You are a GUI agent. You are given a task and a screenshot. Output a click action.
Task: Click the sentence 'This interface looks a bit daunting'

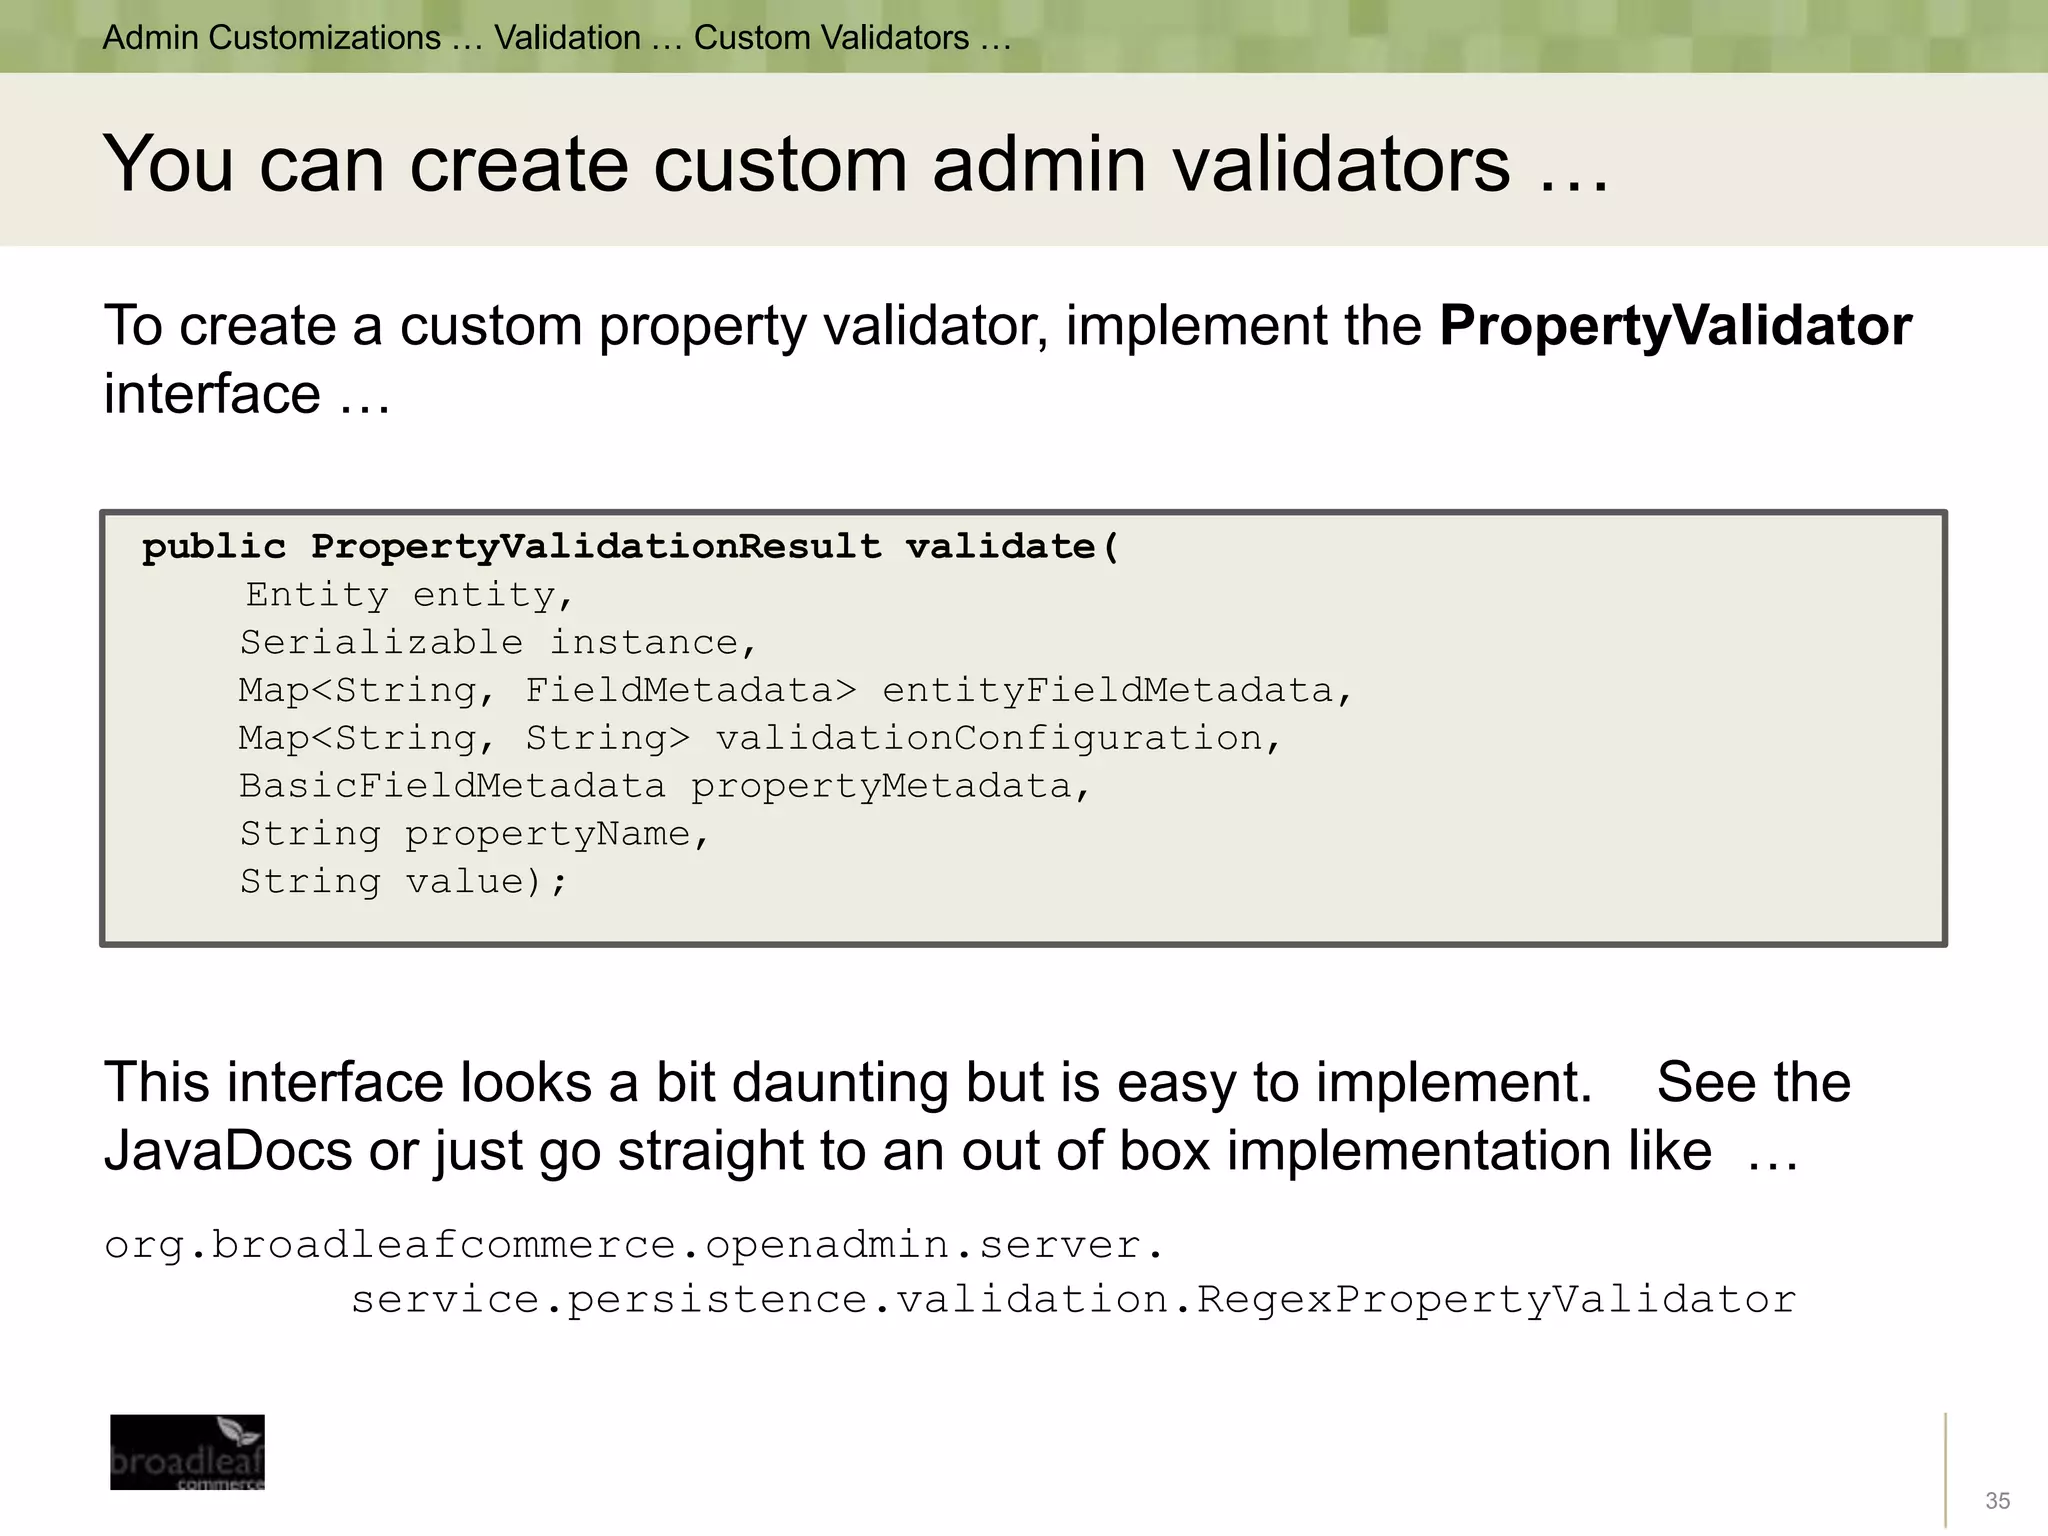tap(529, 1083)
